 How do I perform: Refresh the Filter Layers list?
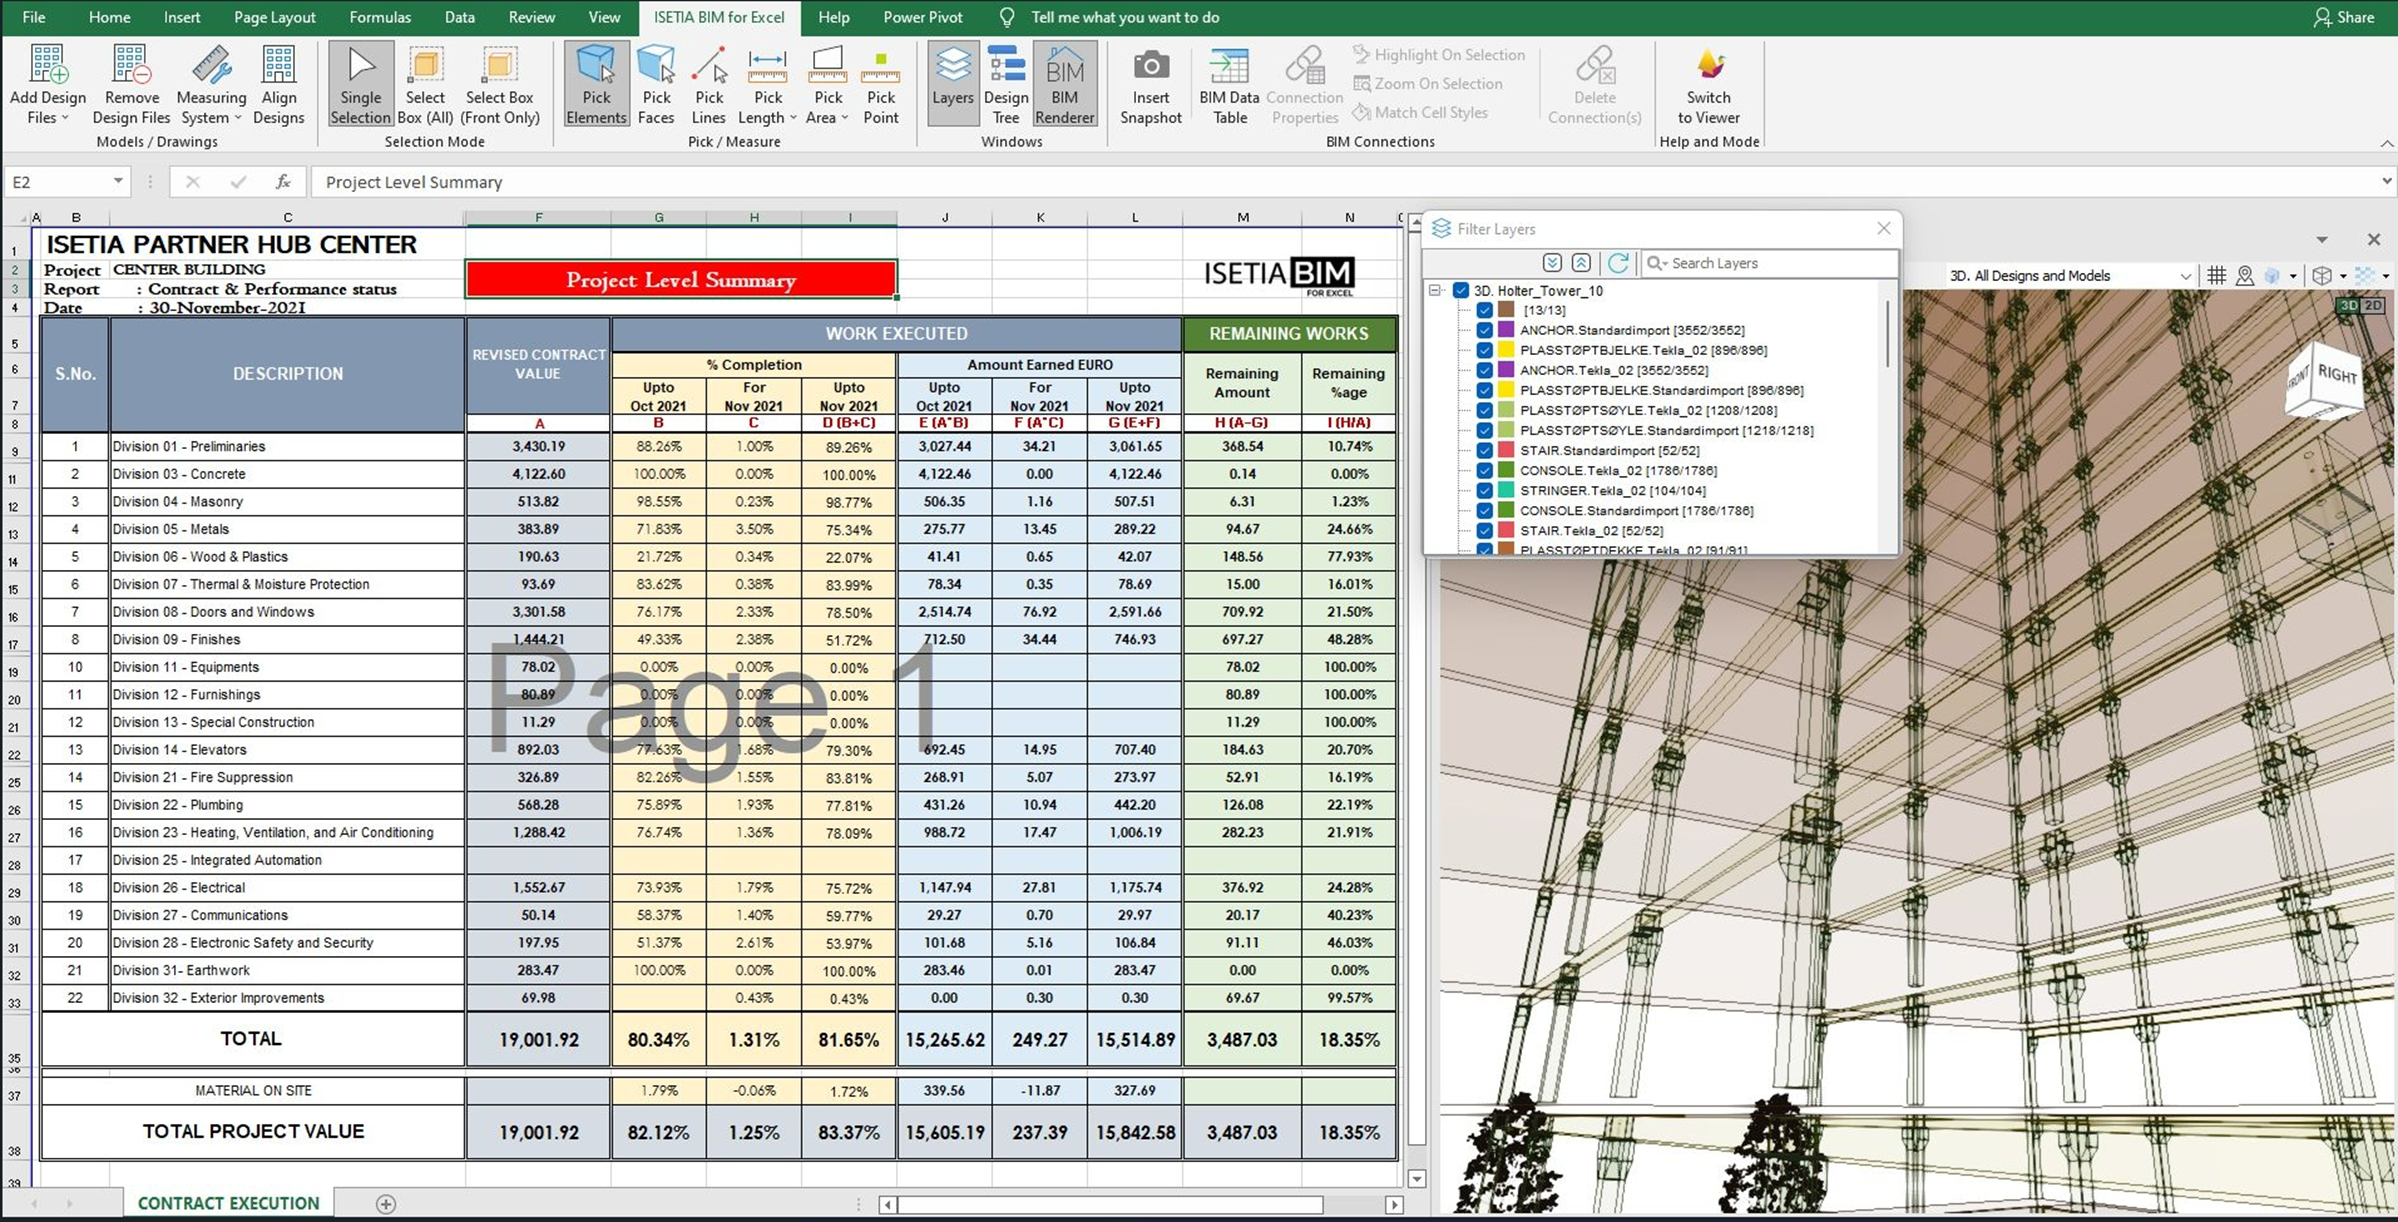[x=1618, y=263]
